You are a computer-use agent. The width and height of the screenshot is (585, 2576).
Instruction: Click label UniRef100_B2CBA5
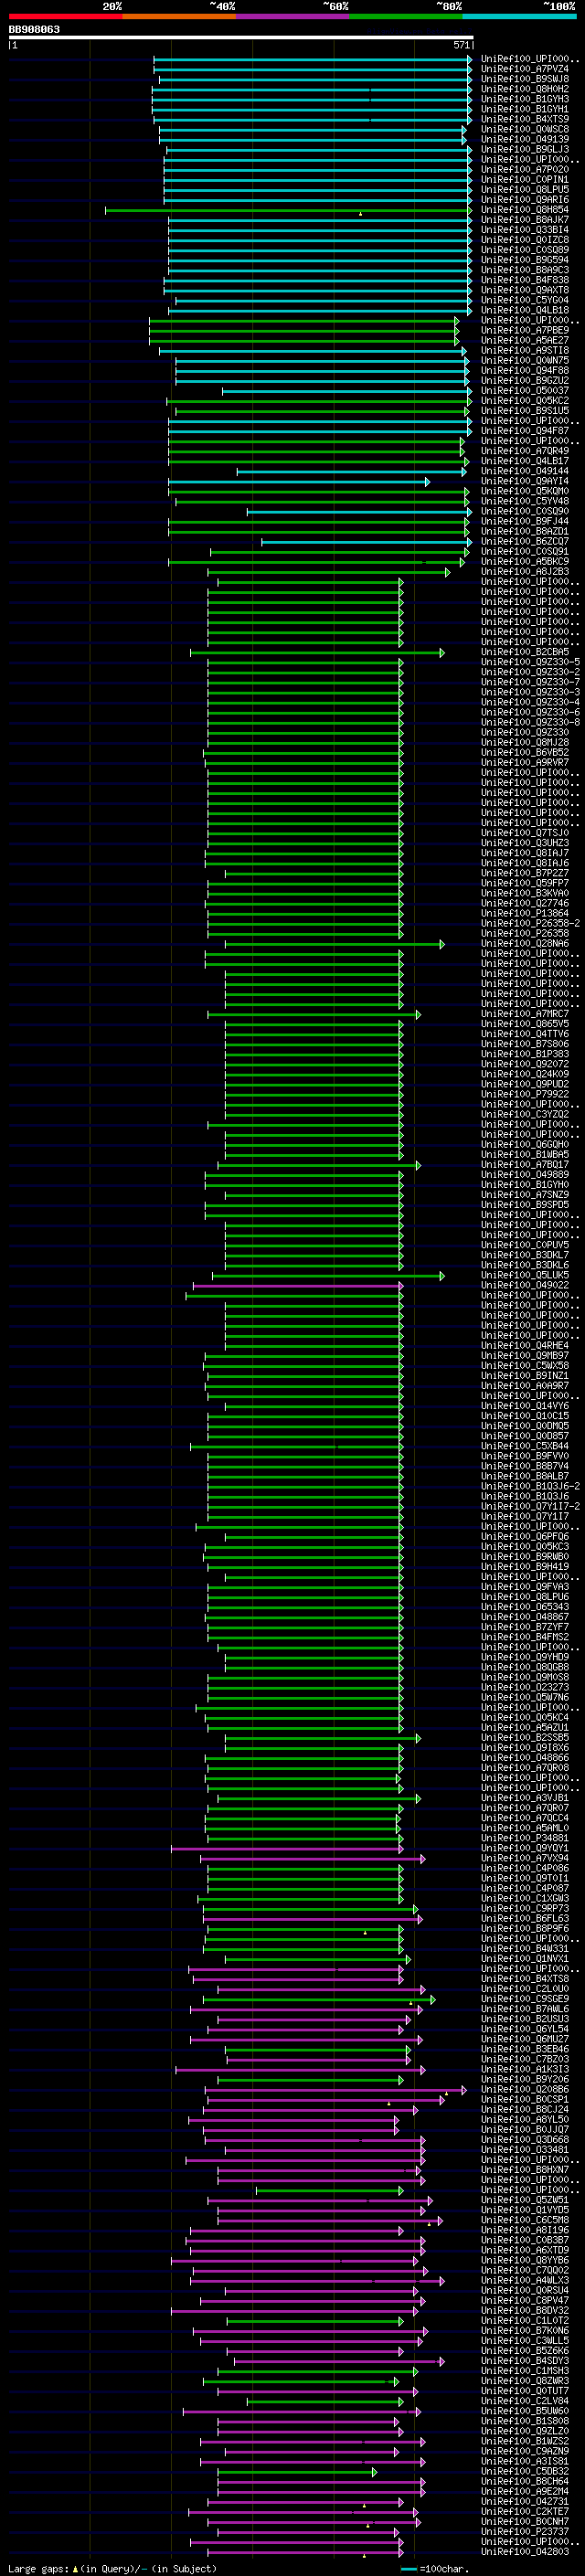point(525,652)
